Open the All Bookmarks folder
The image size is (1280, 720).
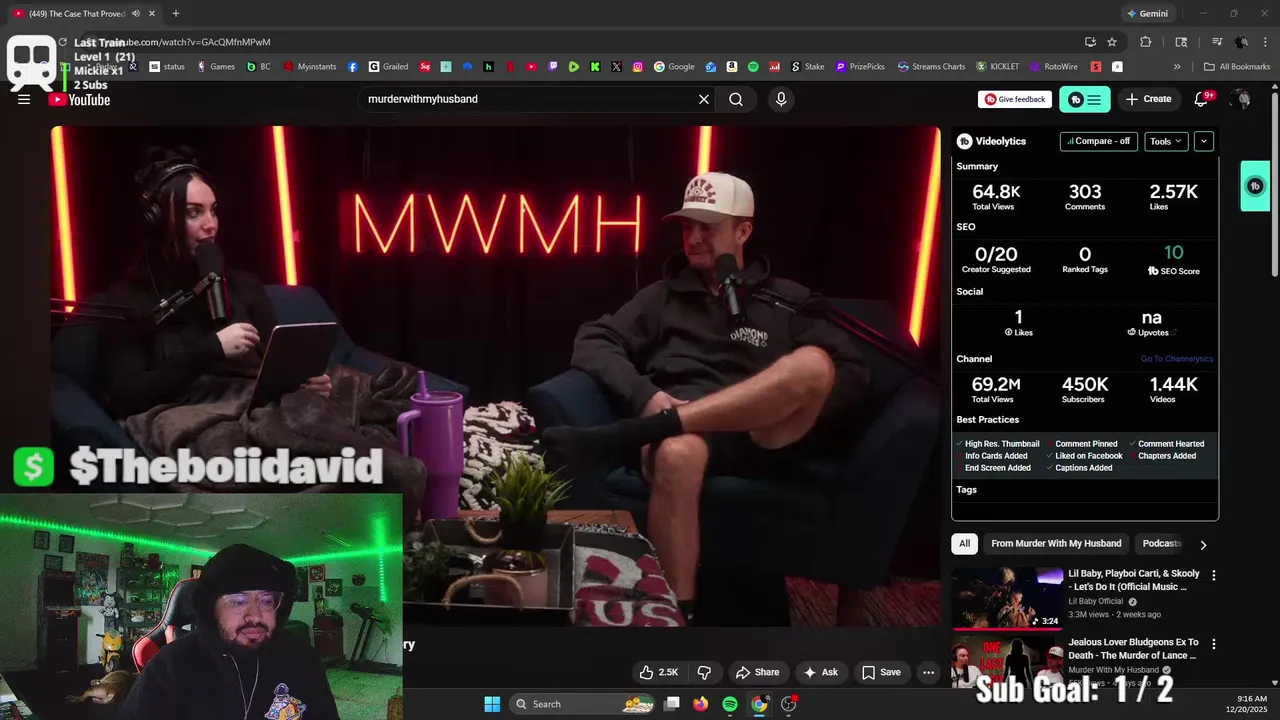pyautogui.click(x=1237, y=67)
